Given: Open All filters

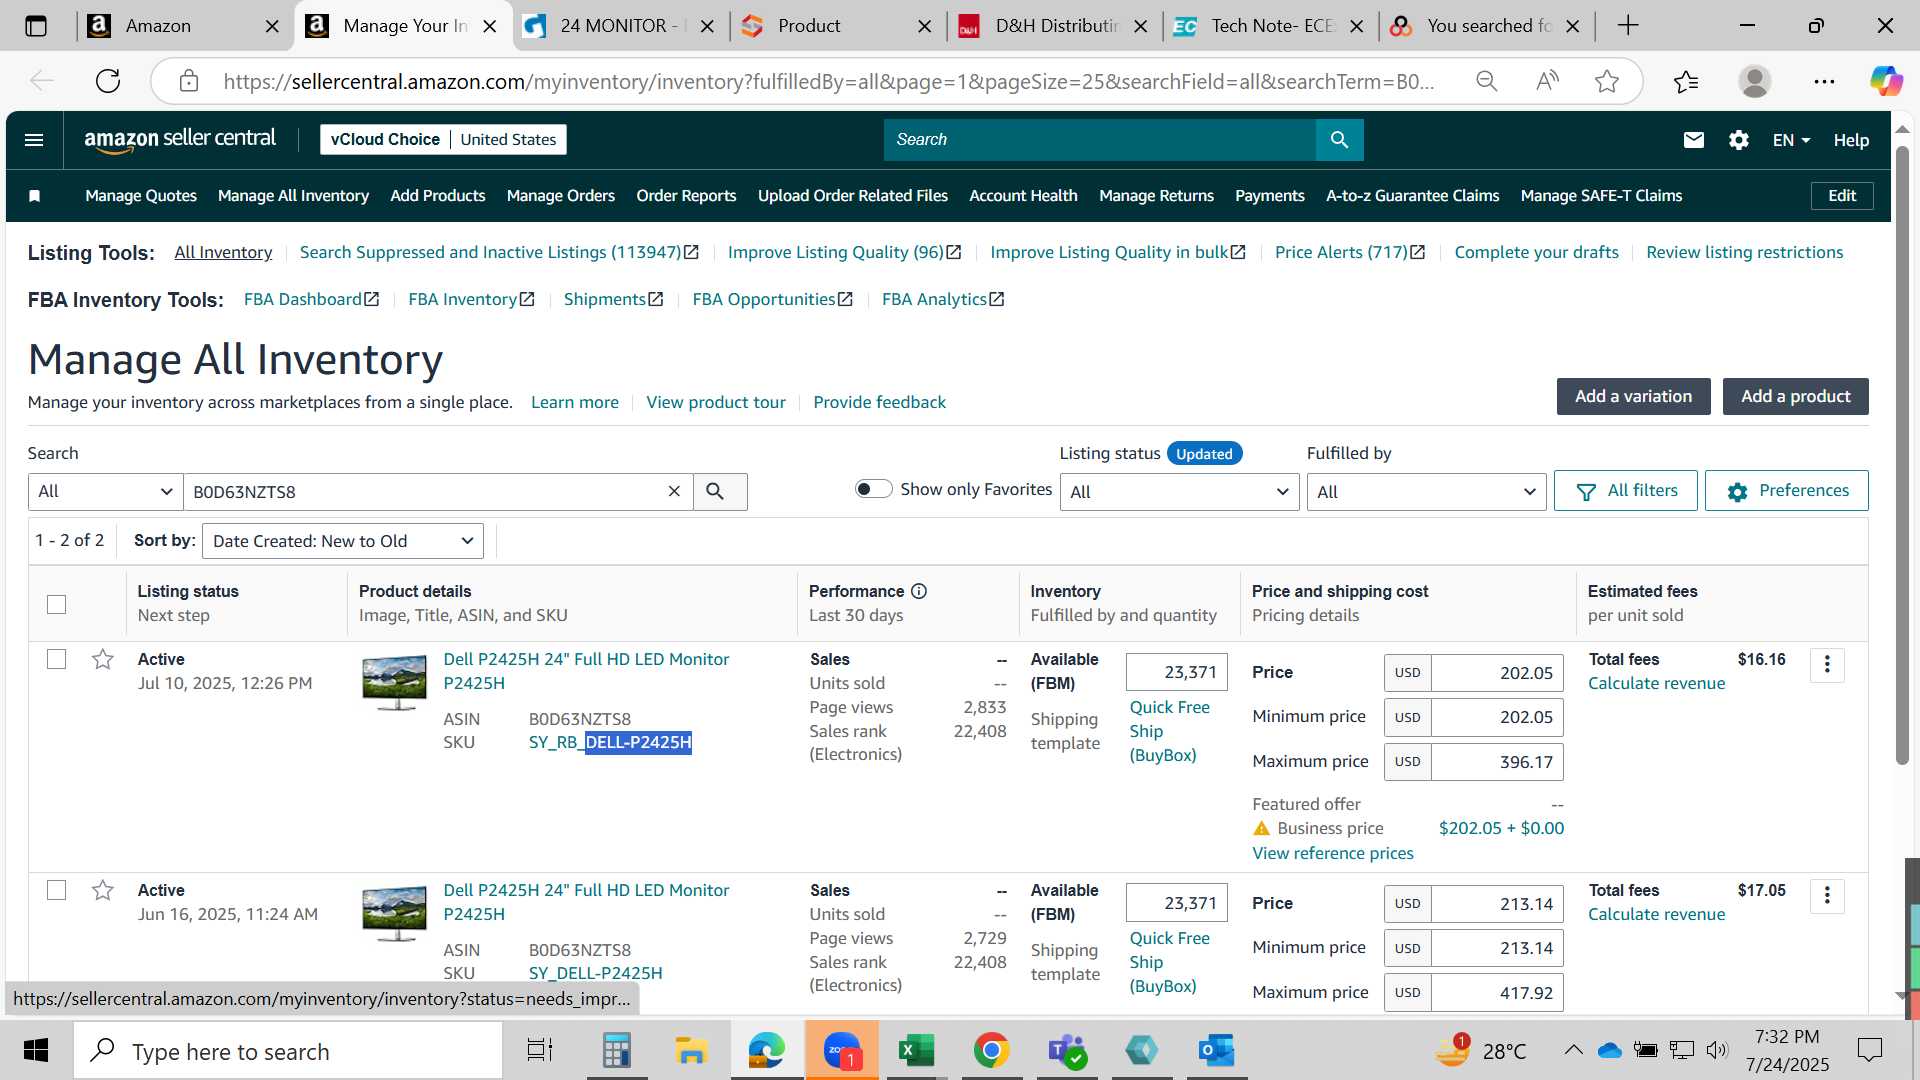Looking at the screenshot, I should (1625, 490).
